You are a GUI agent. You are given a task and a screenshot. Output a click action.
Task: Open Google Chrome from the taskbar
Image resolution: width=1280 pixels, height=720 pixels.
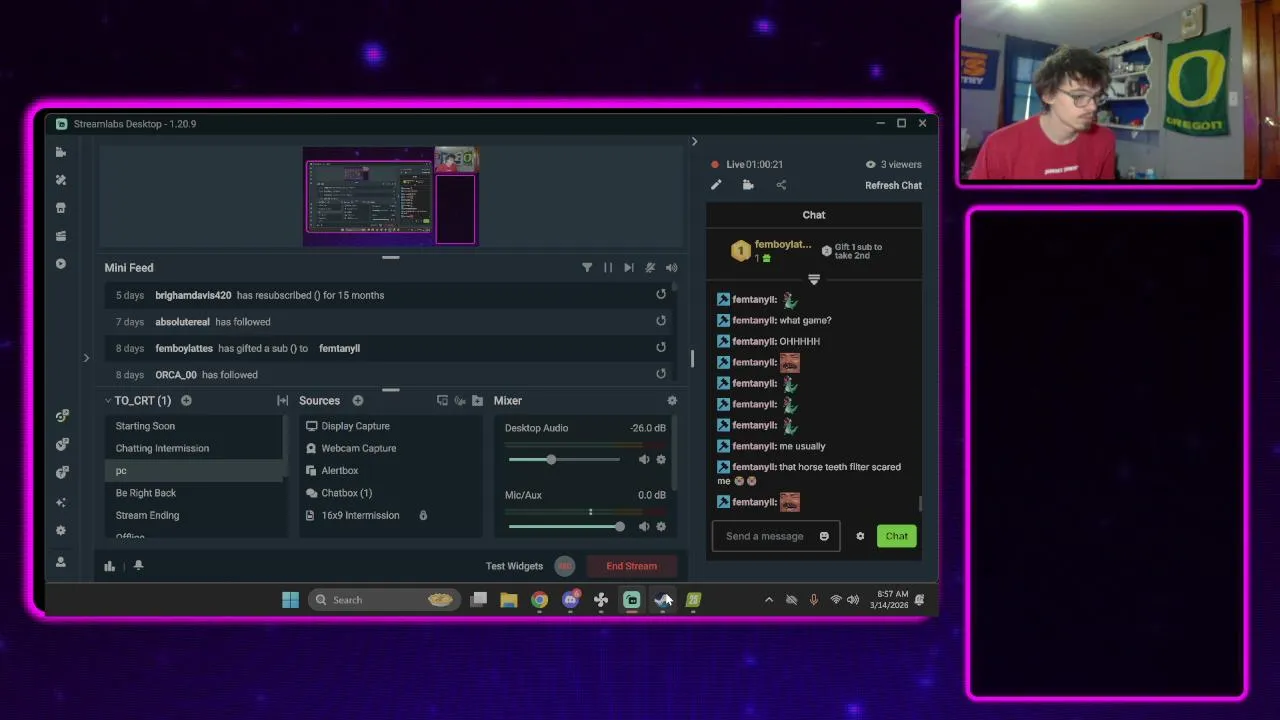(x=539, y=600)
